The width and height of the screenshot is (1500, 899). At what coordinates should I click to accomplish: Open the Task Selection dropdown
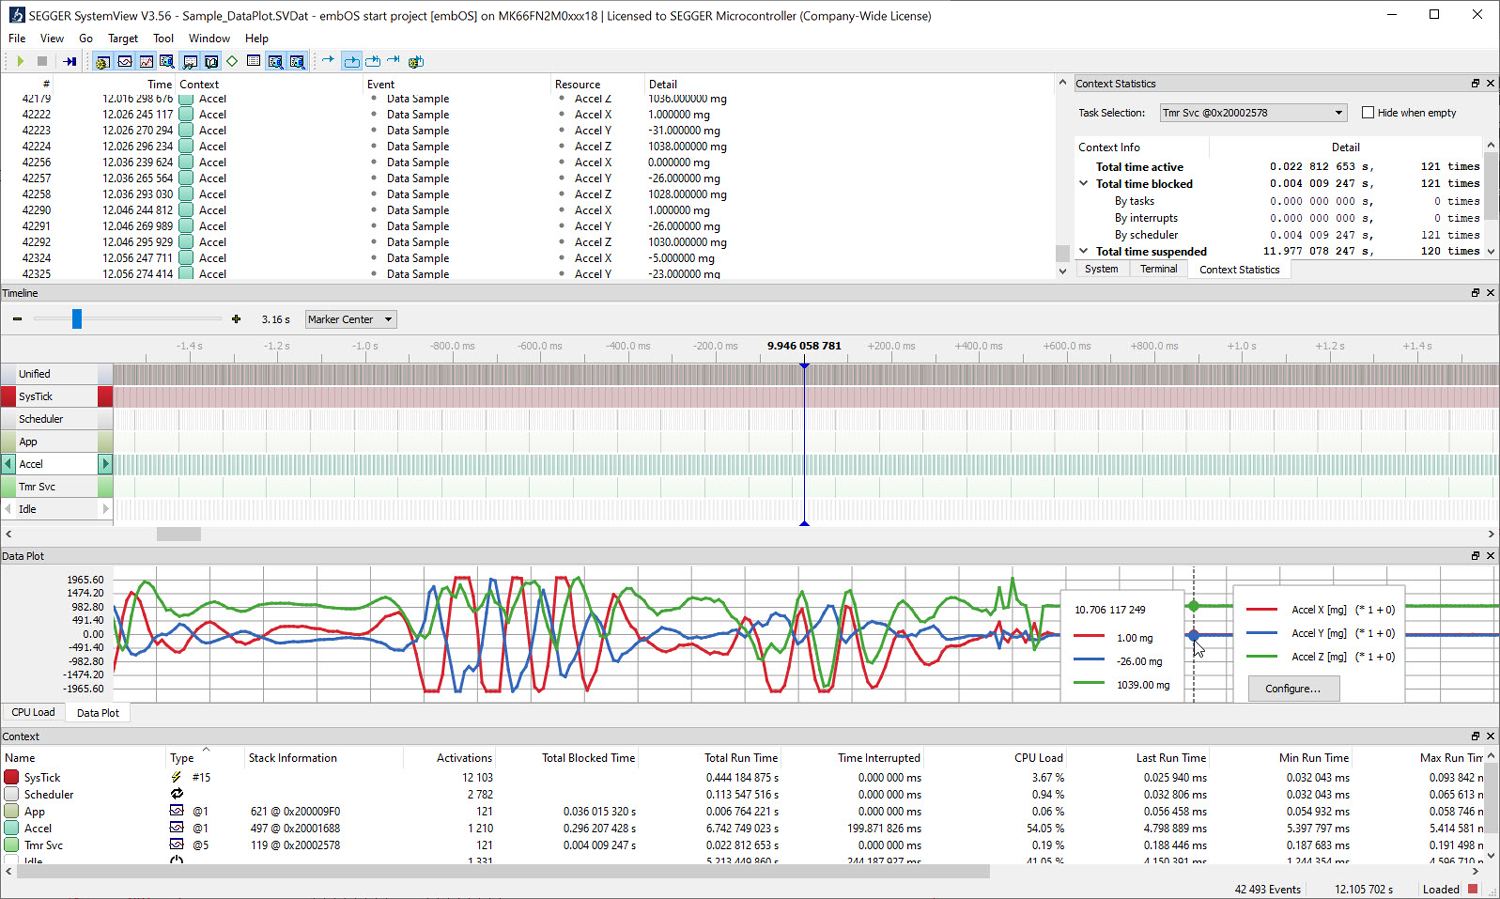click(x=1252, y=112)
